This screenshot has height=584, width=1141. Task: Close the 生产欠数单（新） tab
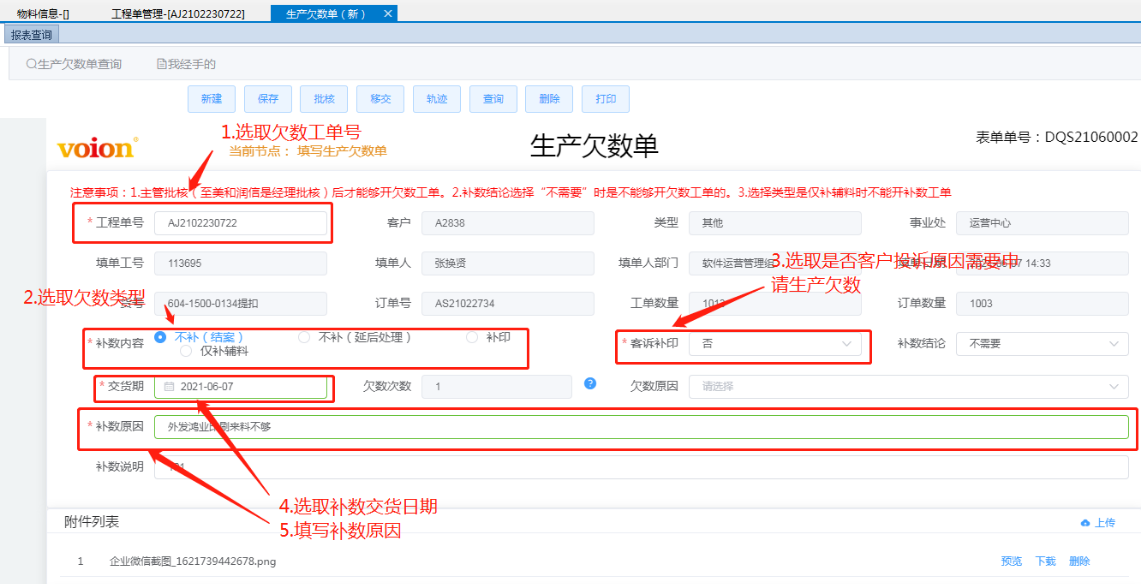tap(387, 14)
